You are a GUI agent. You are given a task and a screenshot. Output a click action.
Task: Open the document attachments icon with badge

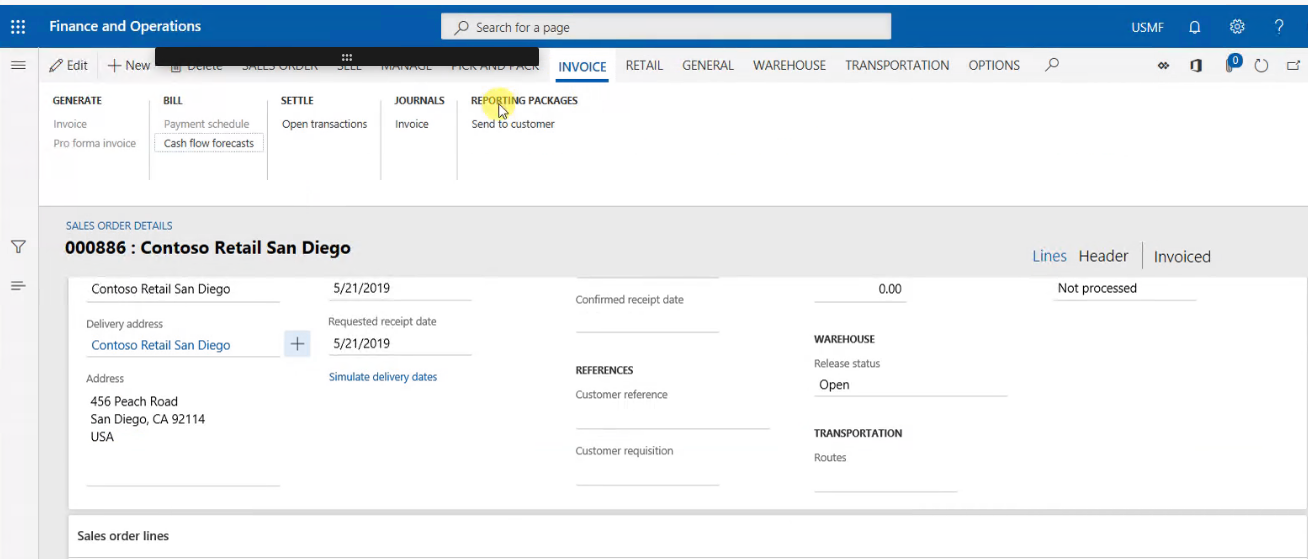(1232, 64)
